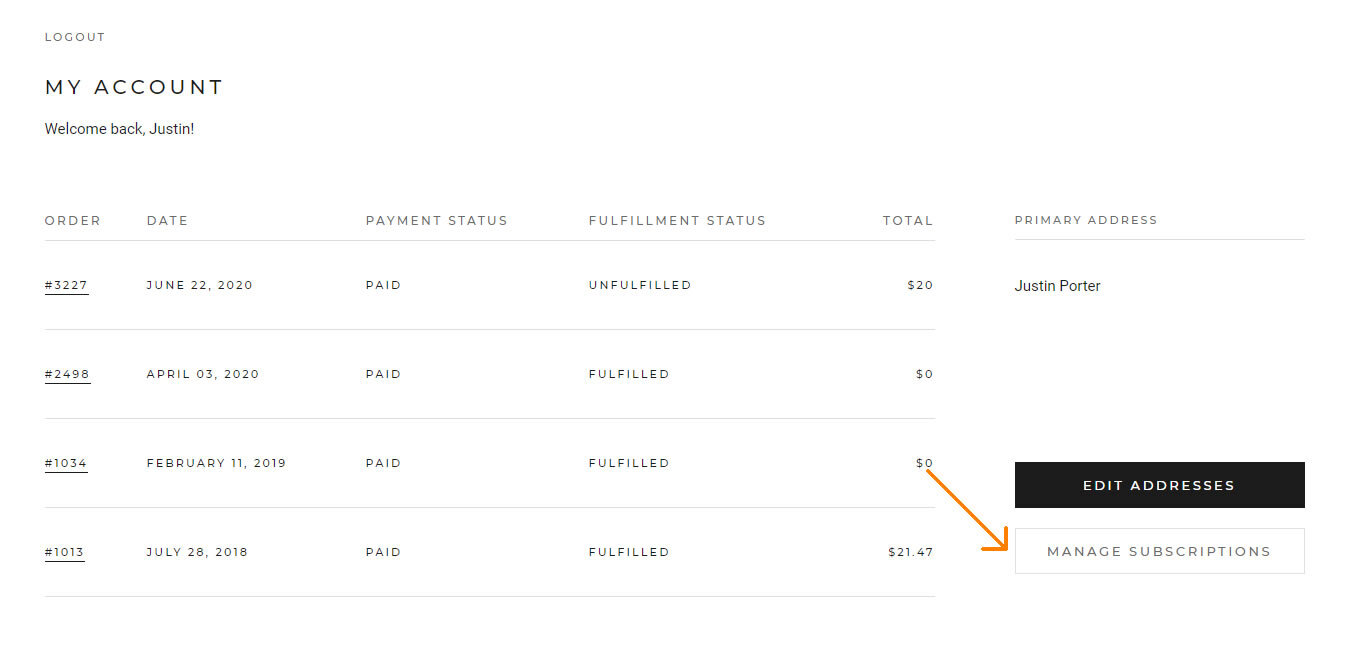The width and height of the screenshot is (1364, 652).
Task: Click the Total column header
Action: (x=907, y=220)
